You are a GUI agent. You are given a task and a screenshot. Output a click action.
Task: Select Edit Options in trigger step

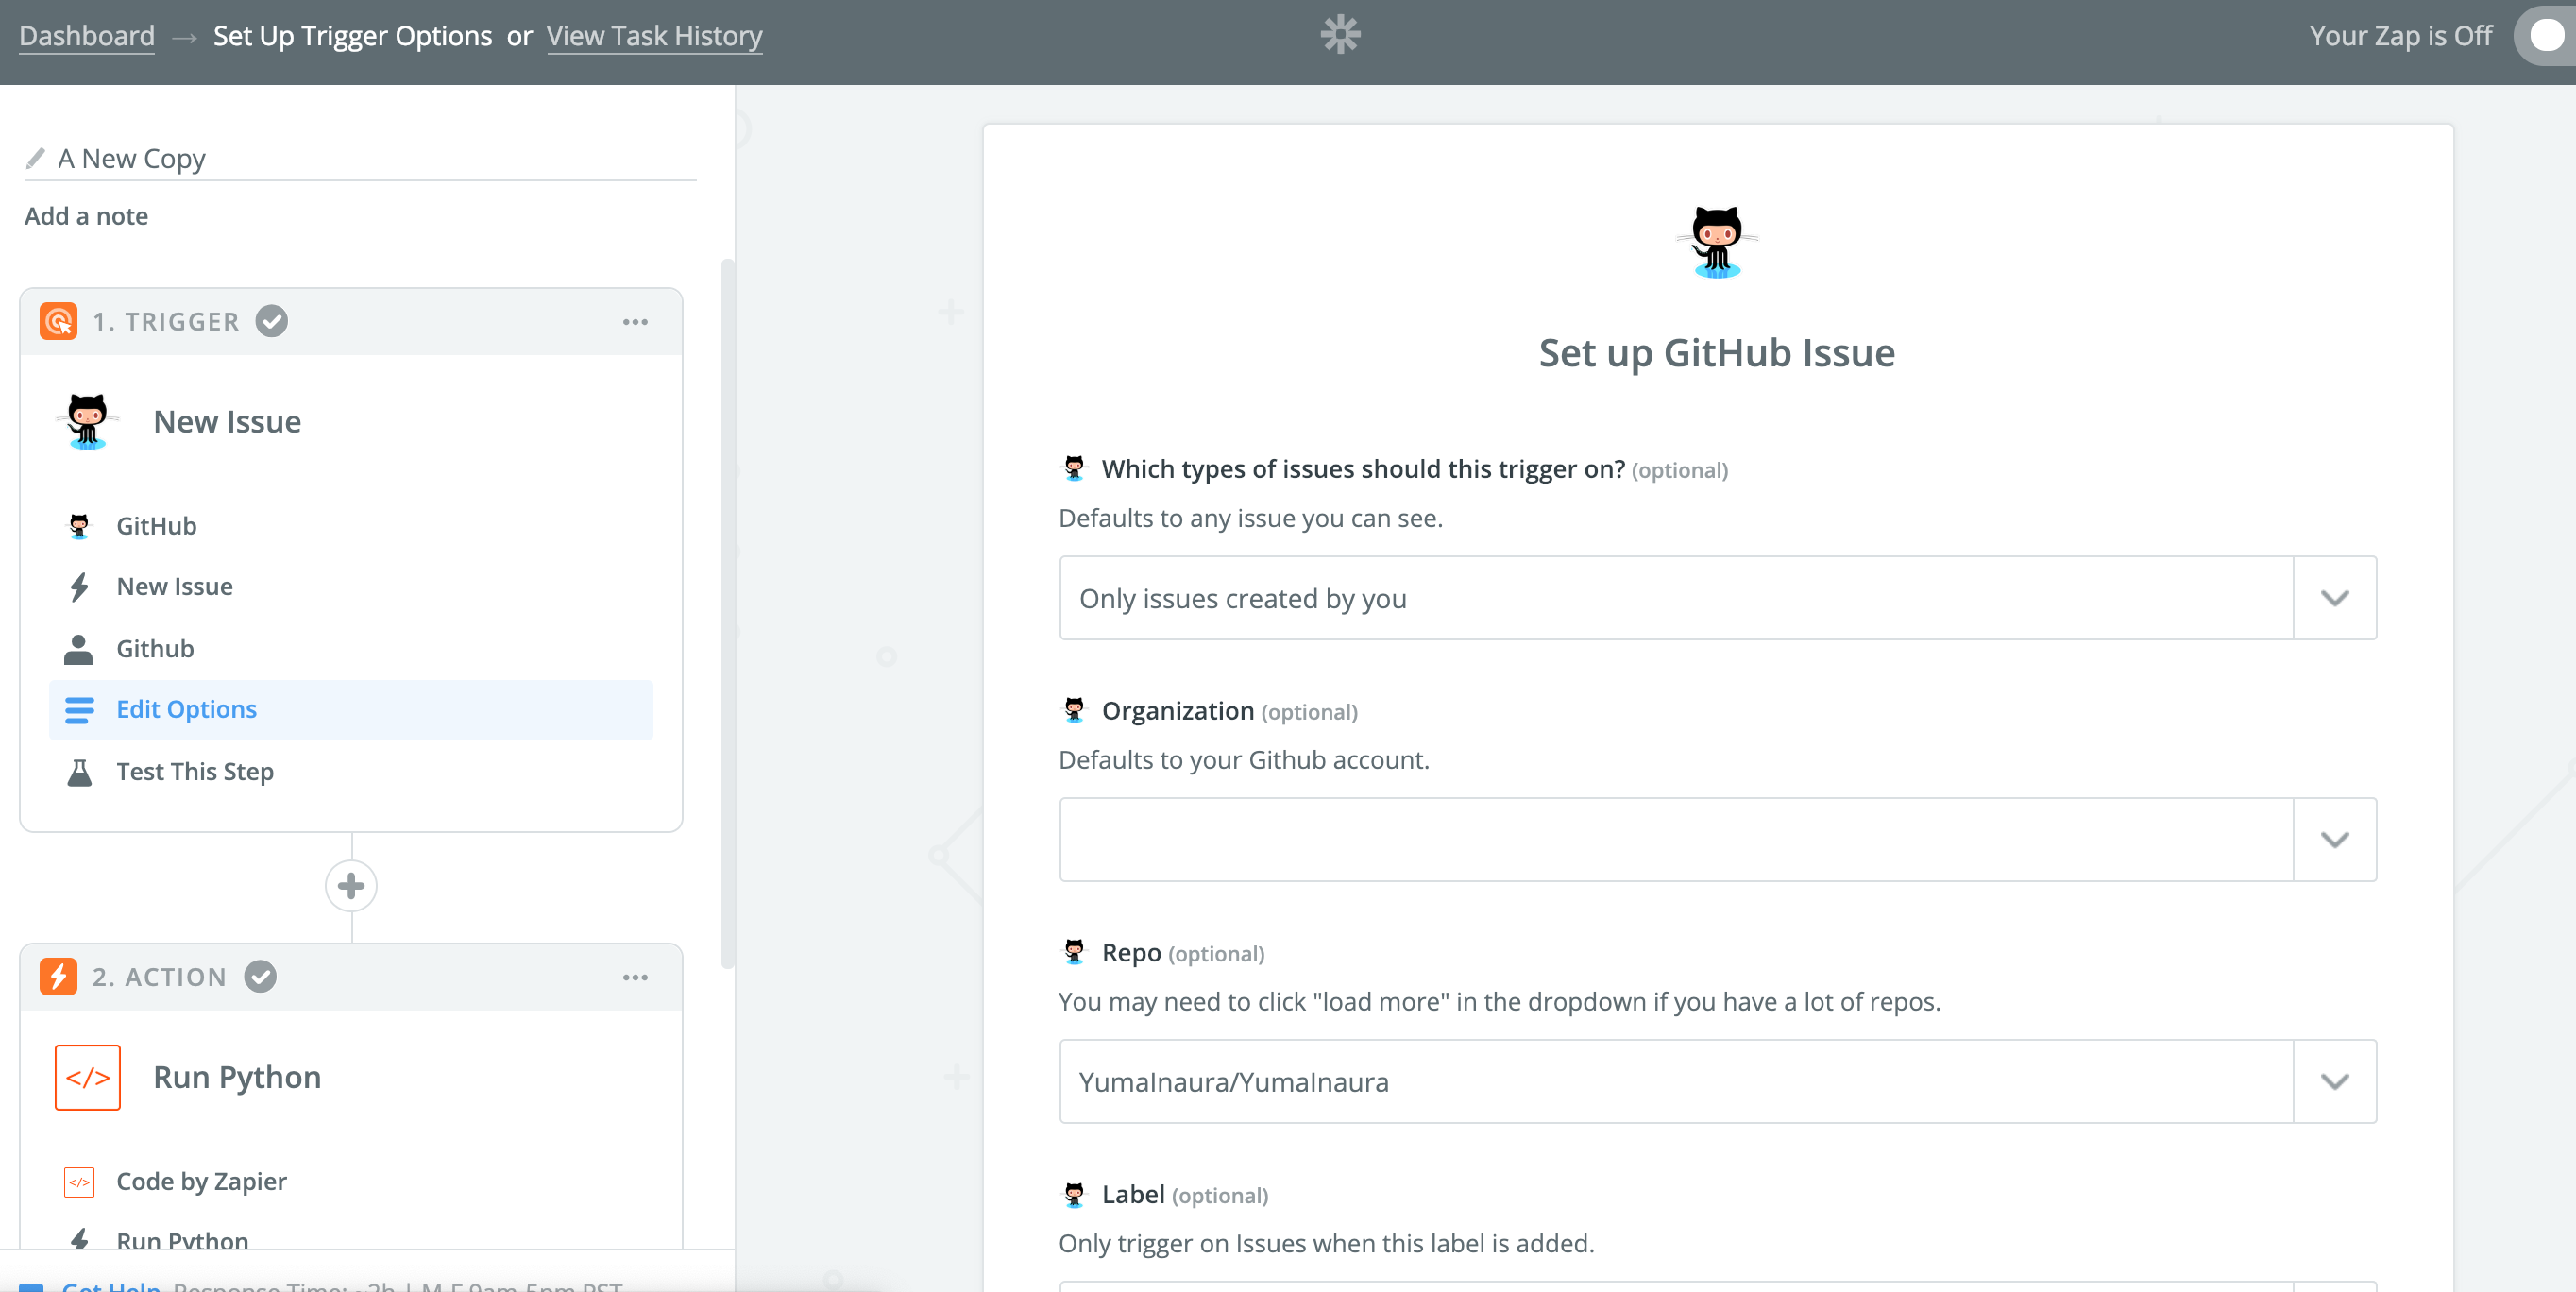(x=187, y=709)
